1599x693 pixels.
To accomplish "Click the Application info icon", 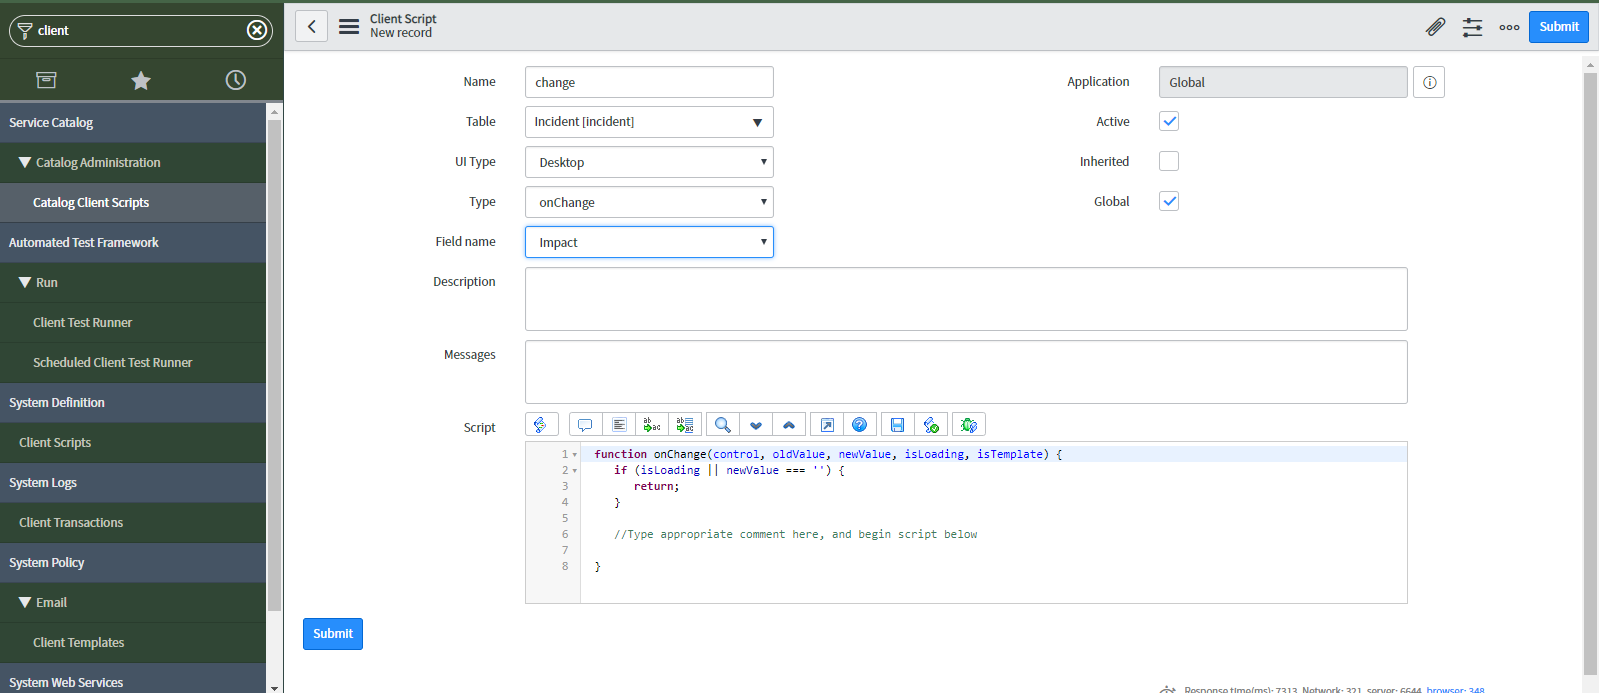I will point(1429,82).
